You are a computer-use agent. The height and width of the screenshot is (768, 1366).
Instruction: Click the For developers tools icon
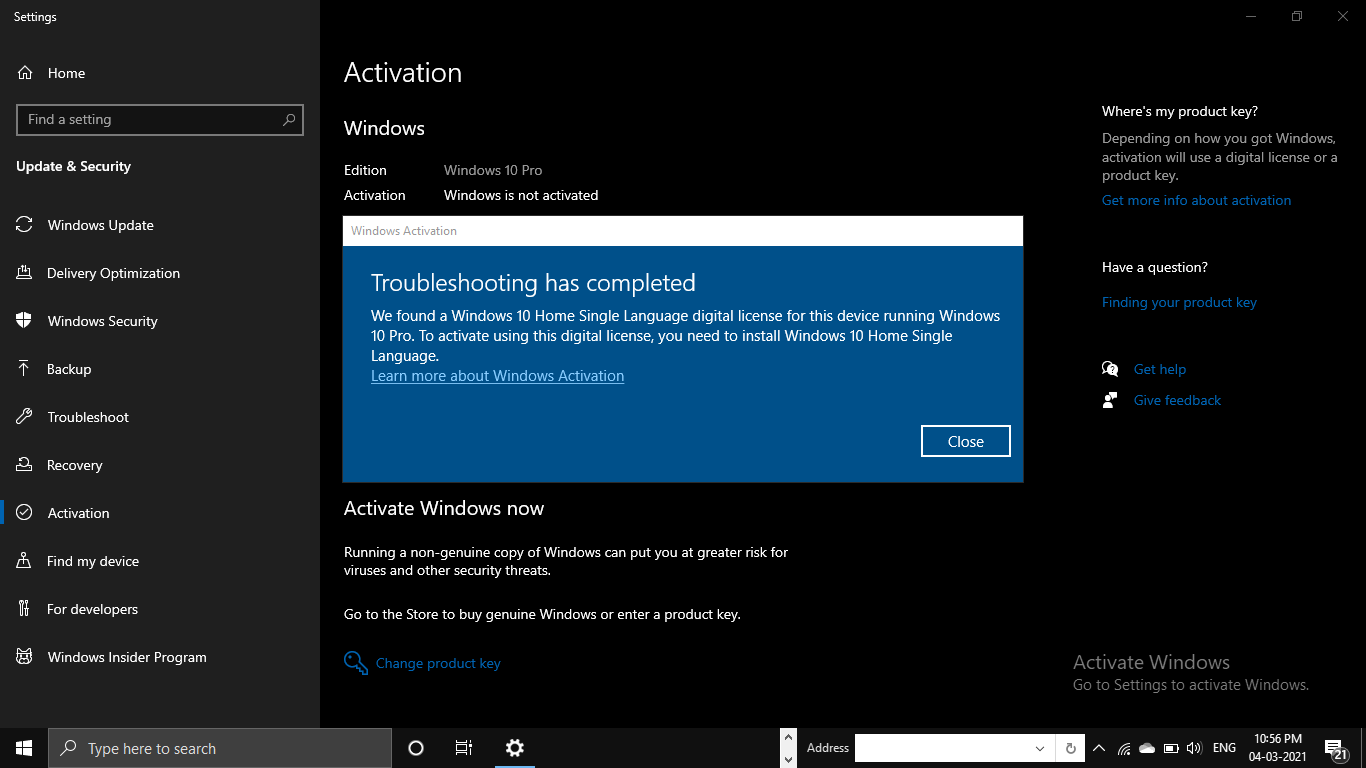[24, 609]
